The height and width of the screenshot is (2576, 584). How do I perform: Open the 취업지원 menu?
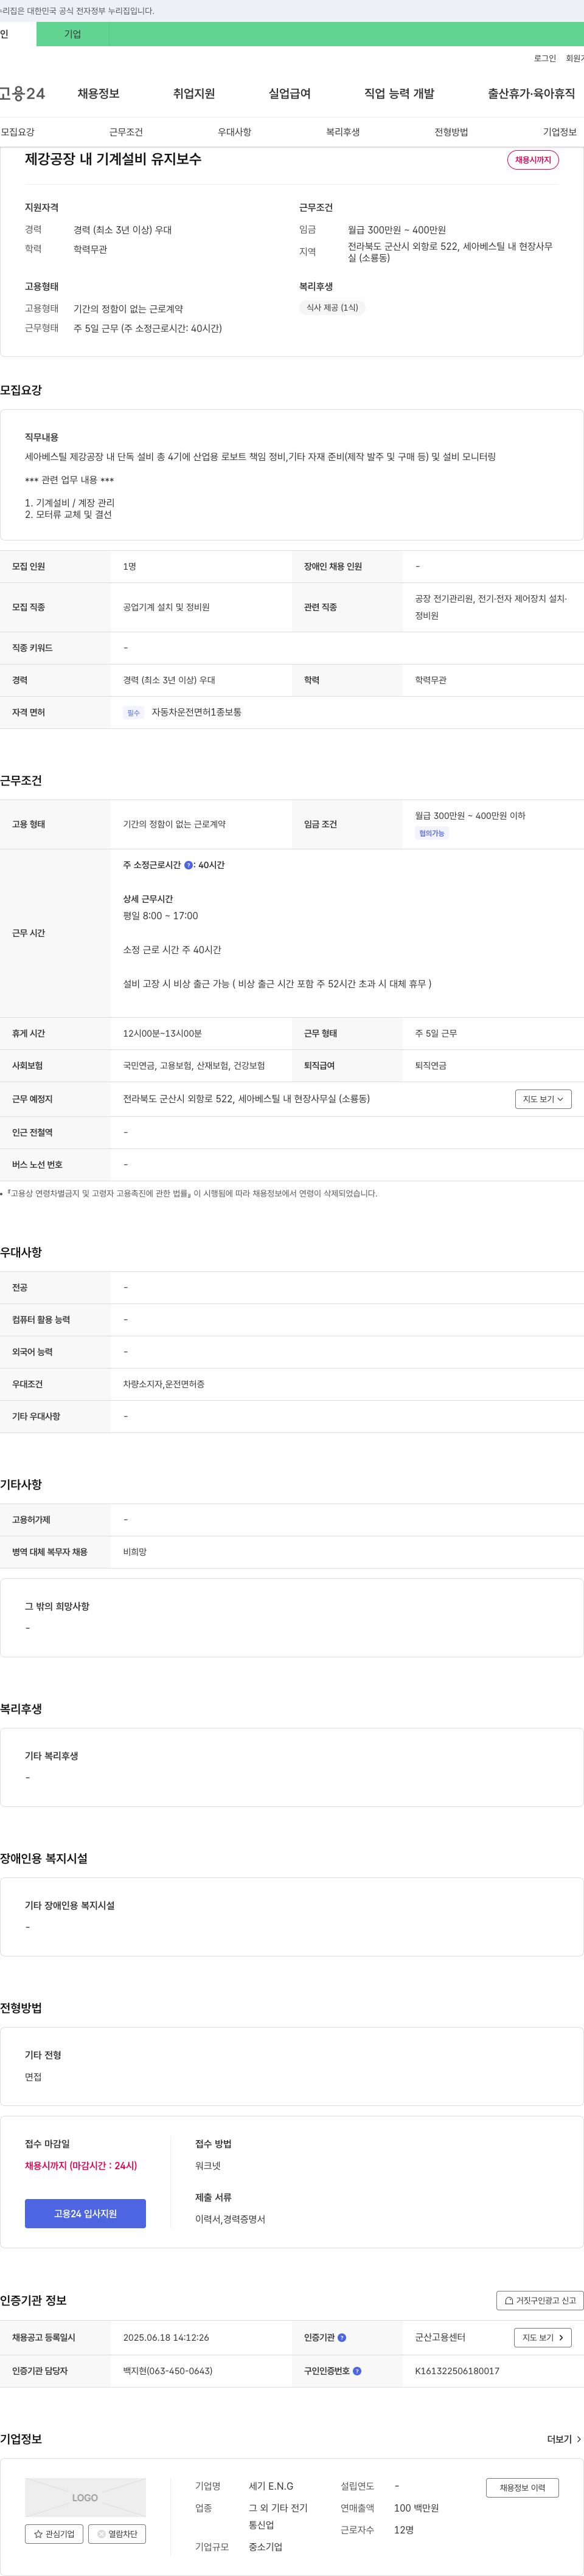[x=194, y=93]
